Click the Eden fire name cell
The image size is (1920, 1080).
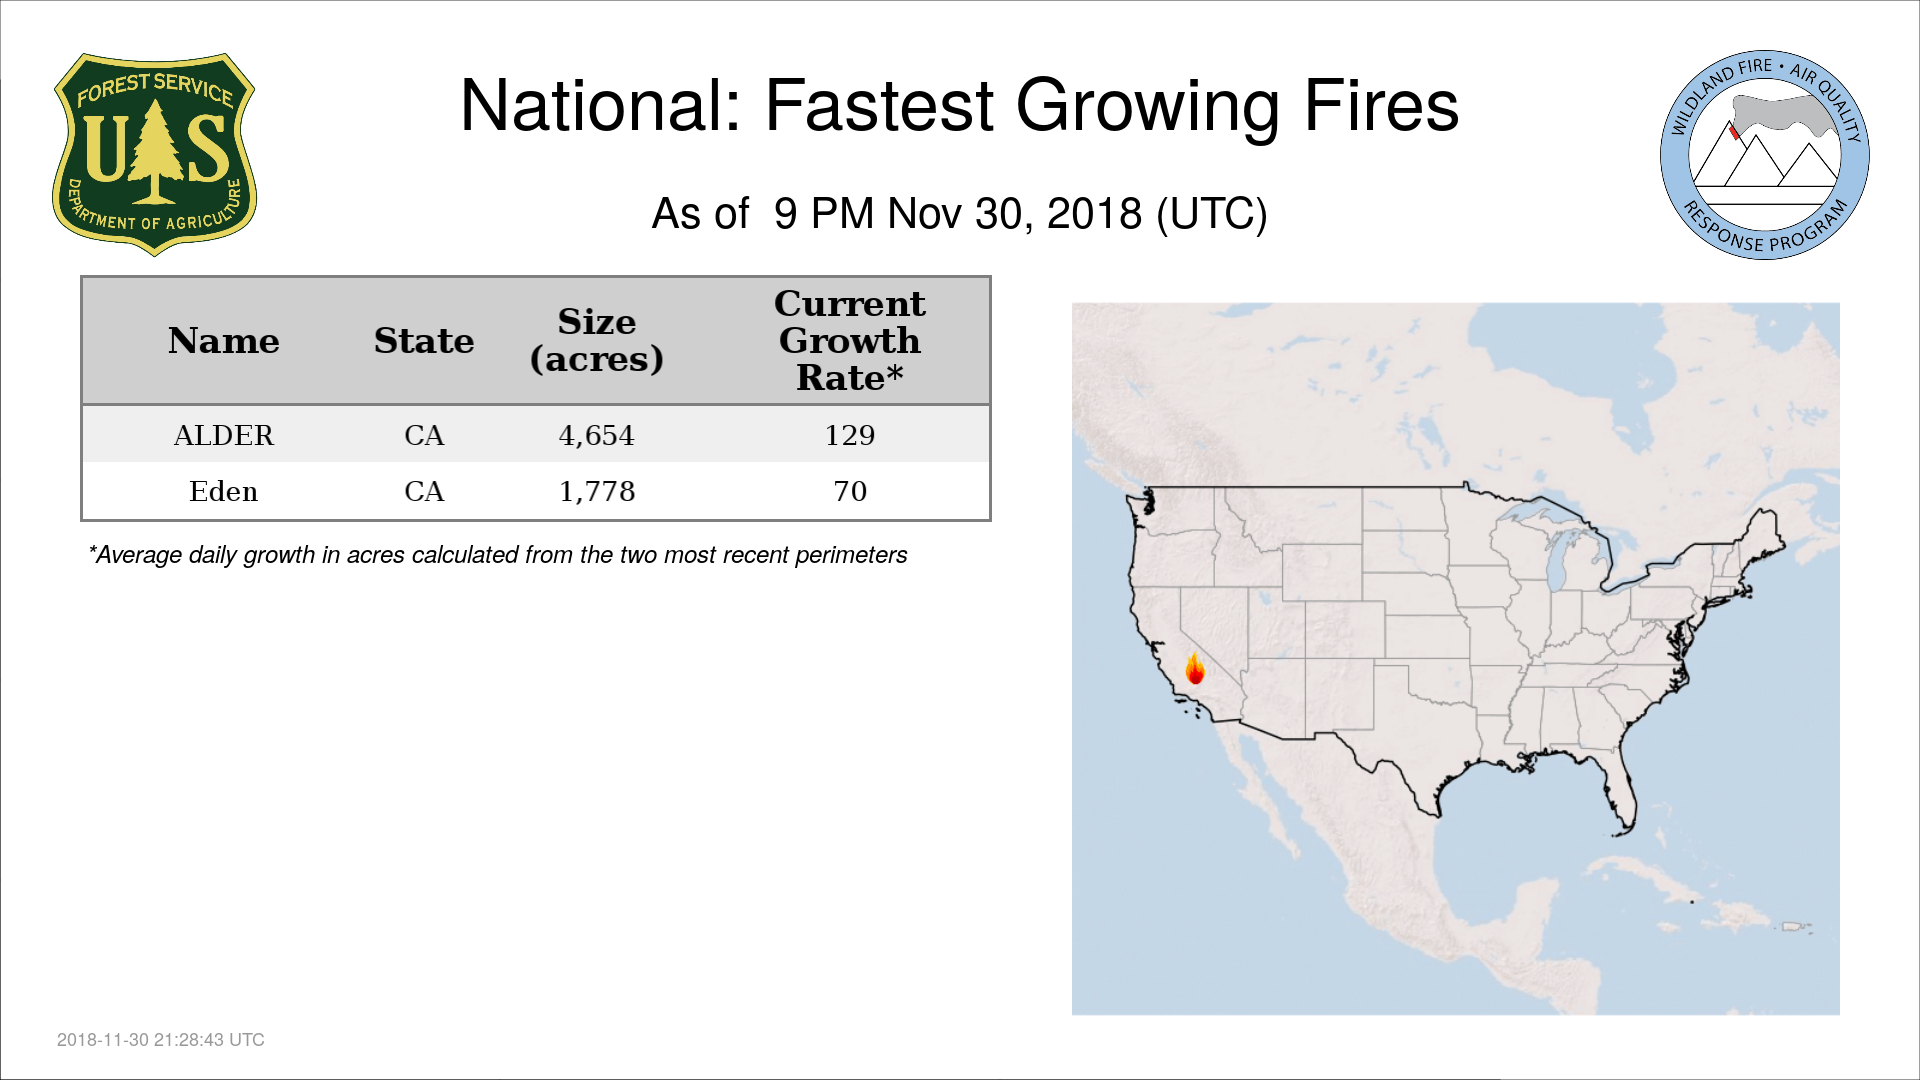224,491
